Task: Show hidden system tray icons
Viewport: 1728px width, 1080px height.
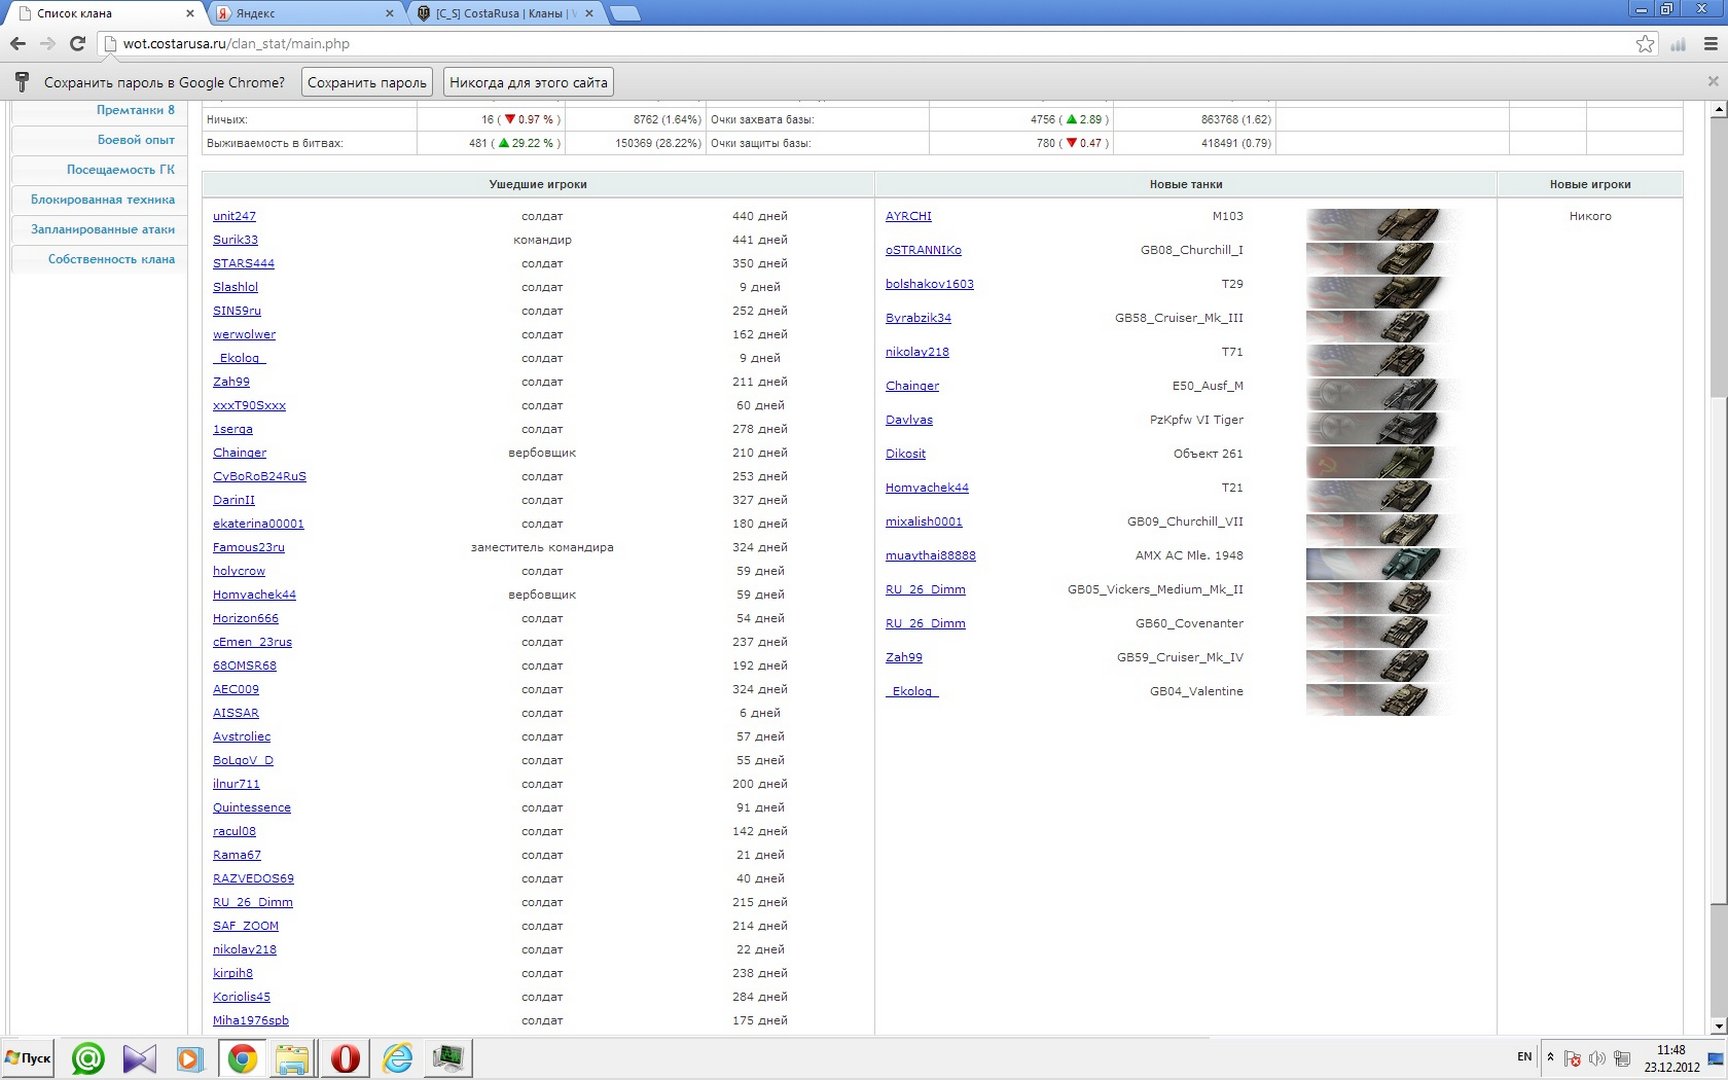Action: coord(1550,1057)
